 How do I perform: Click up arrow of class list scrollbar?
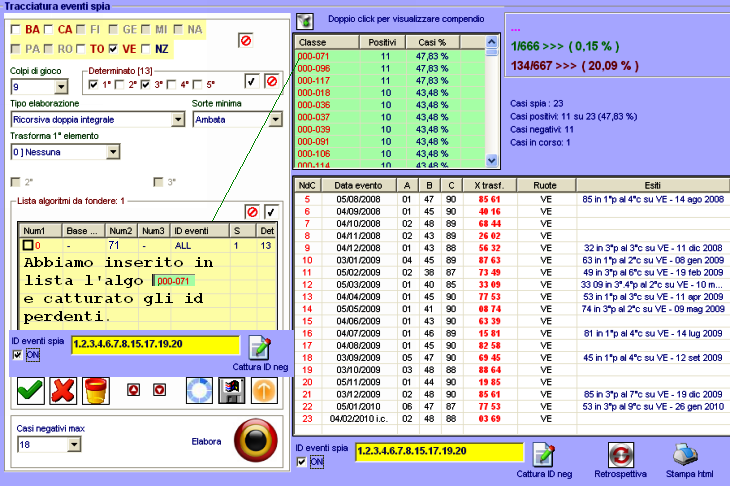492,42
